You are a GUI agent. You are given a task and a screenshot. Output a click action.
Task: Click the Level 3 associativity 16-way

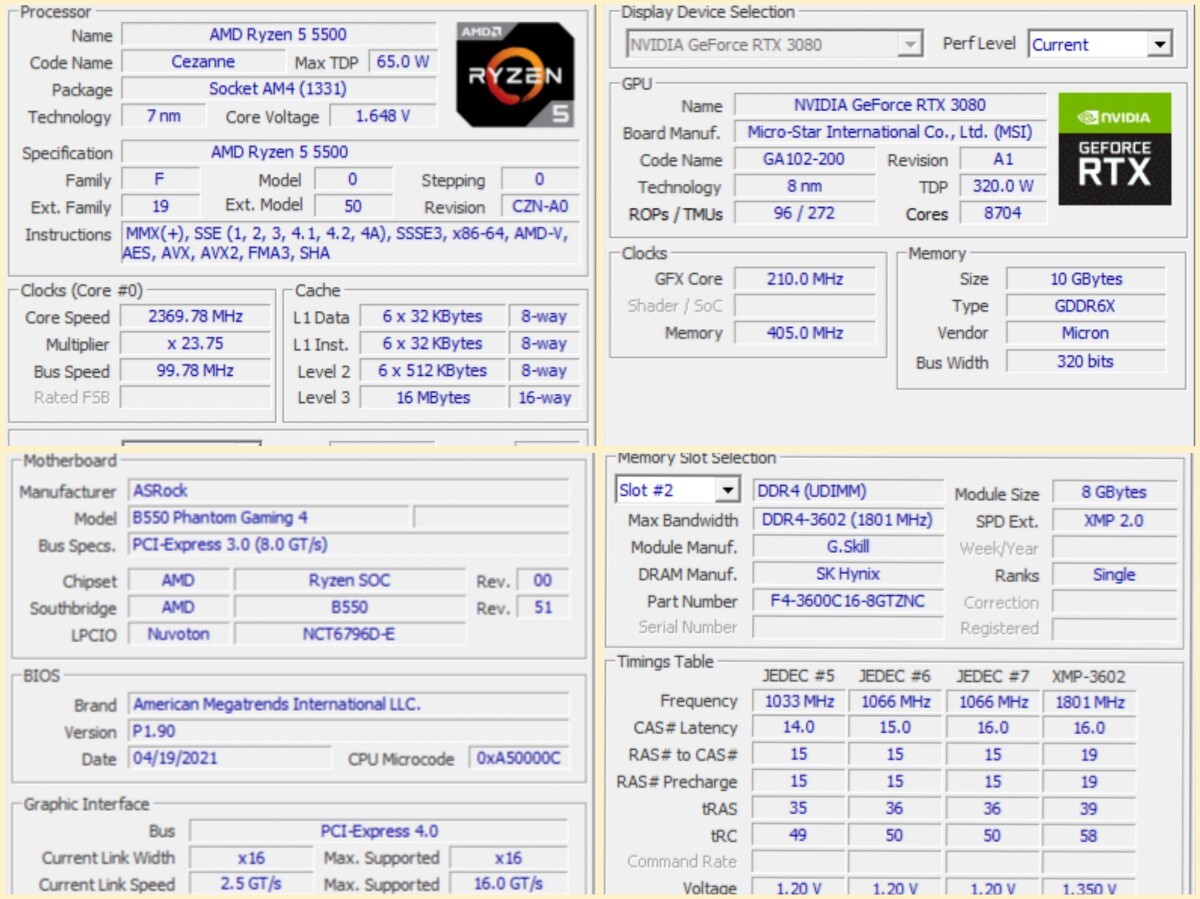[x=544, y=397]
